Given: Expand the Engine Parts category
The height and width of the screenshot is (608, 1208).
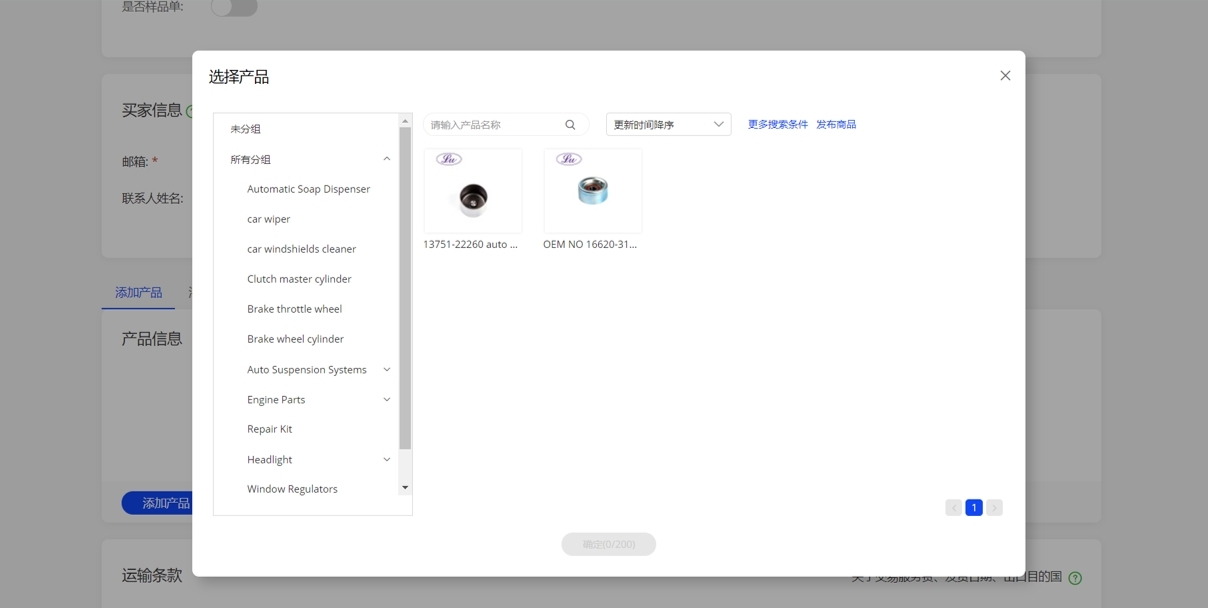Looking at the screenshot, I should tap(387, 400).
